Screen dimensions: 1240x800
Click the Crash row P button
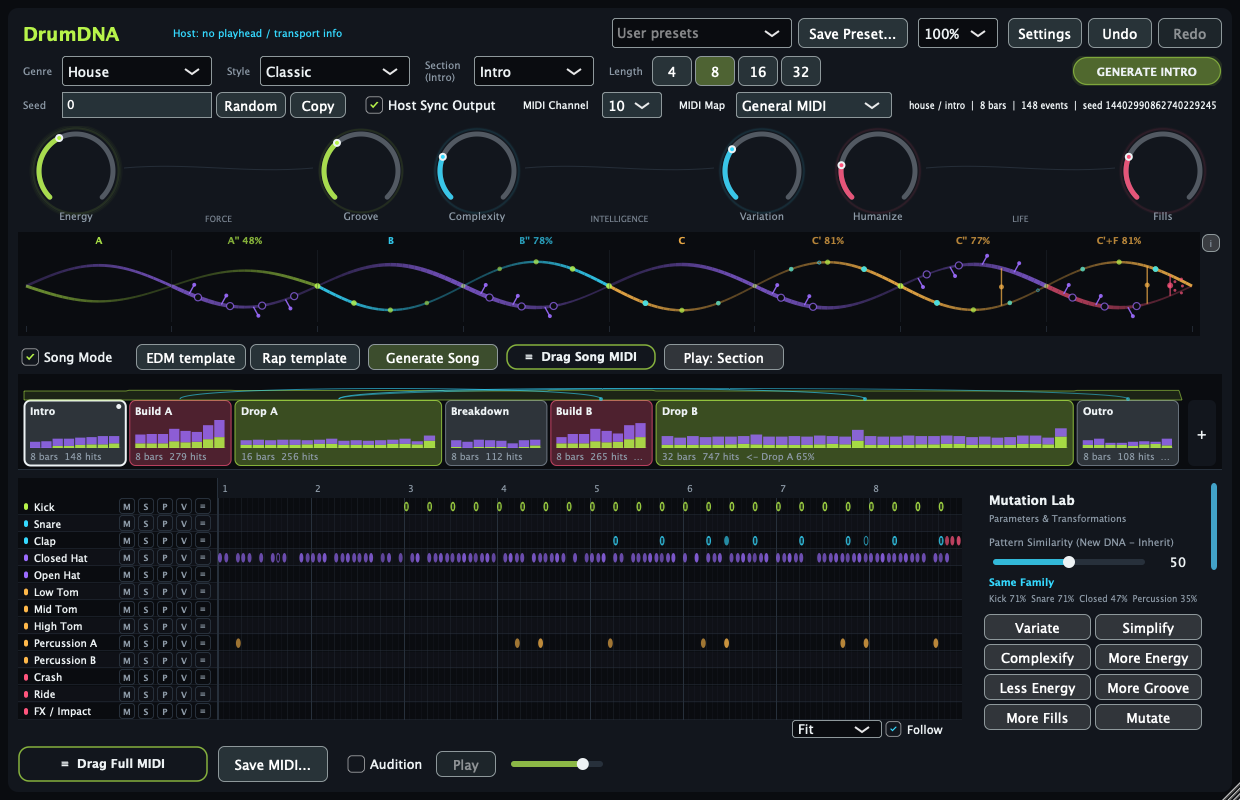tap(165, 677)
